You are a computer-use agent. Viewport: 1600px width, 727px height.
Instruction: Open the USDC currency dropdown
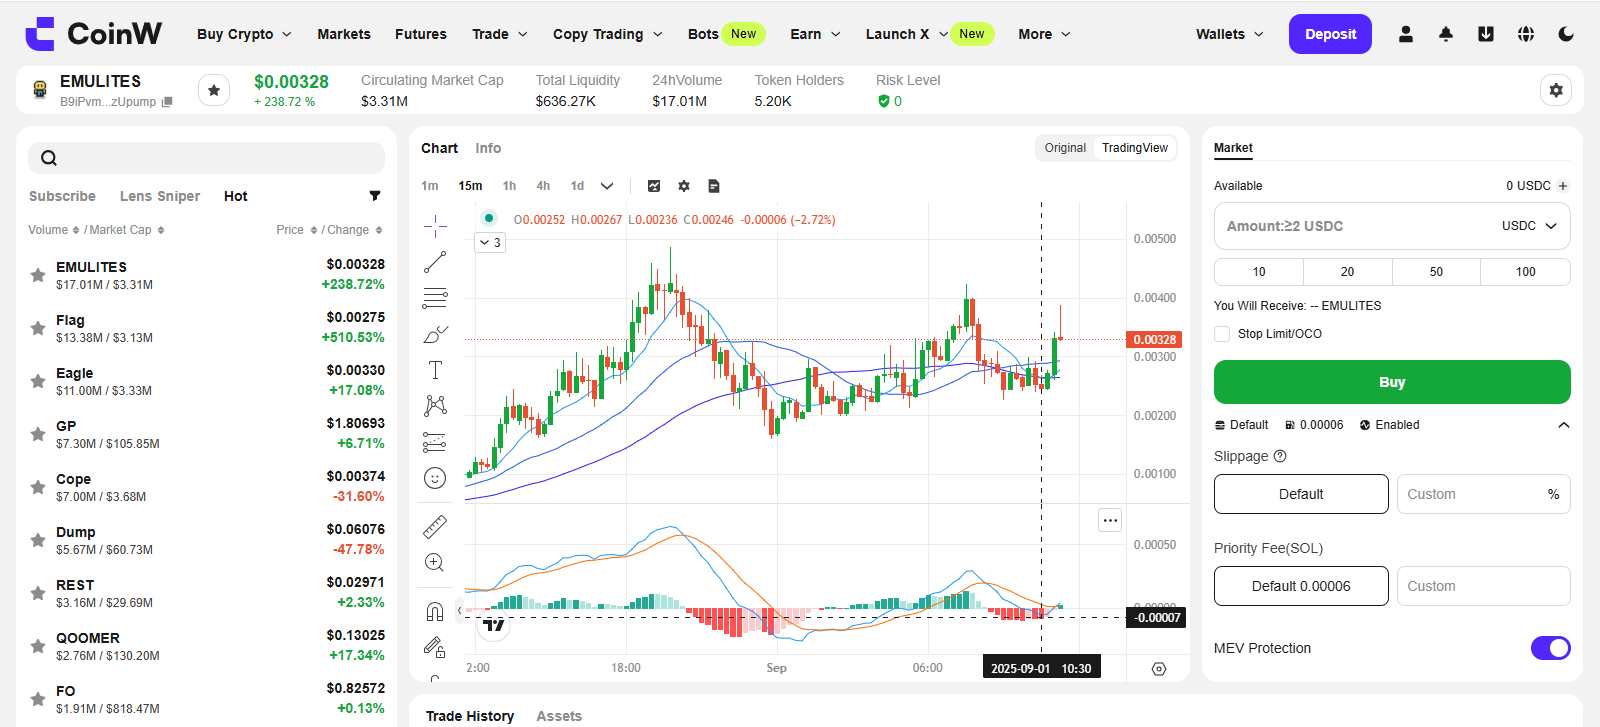pos(1529,226)
